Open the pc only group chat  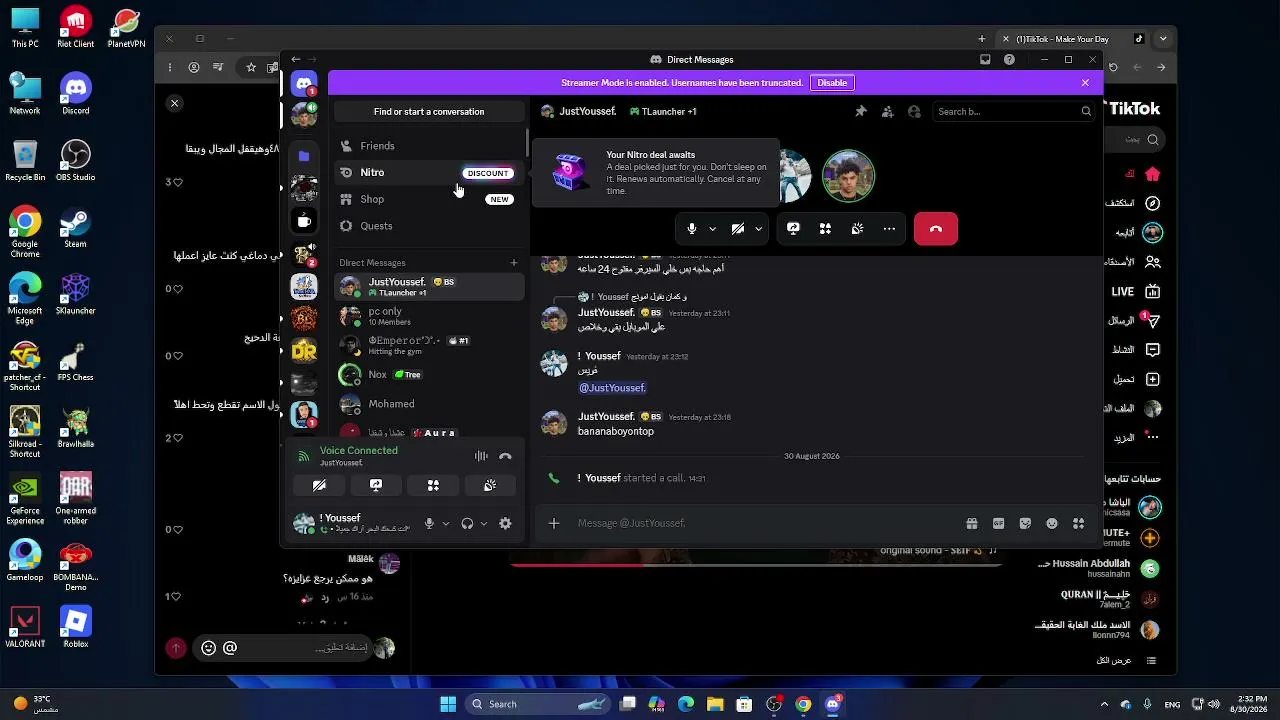(x=429, y=316)
